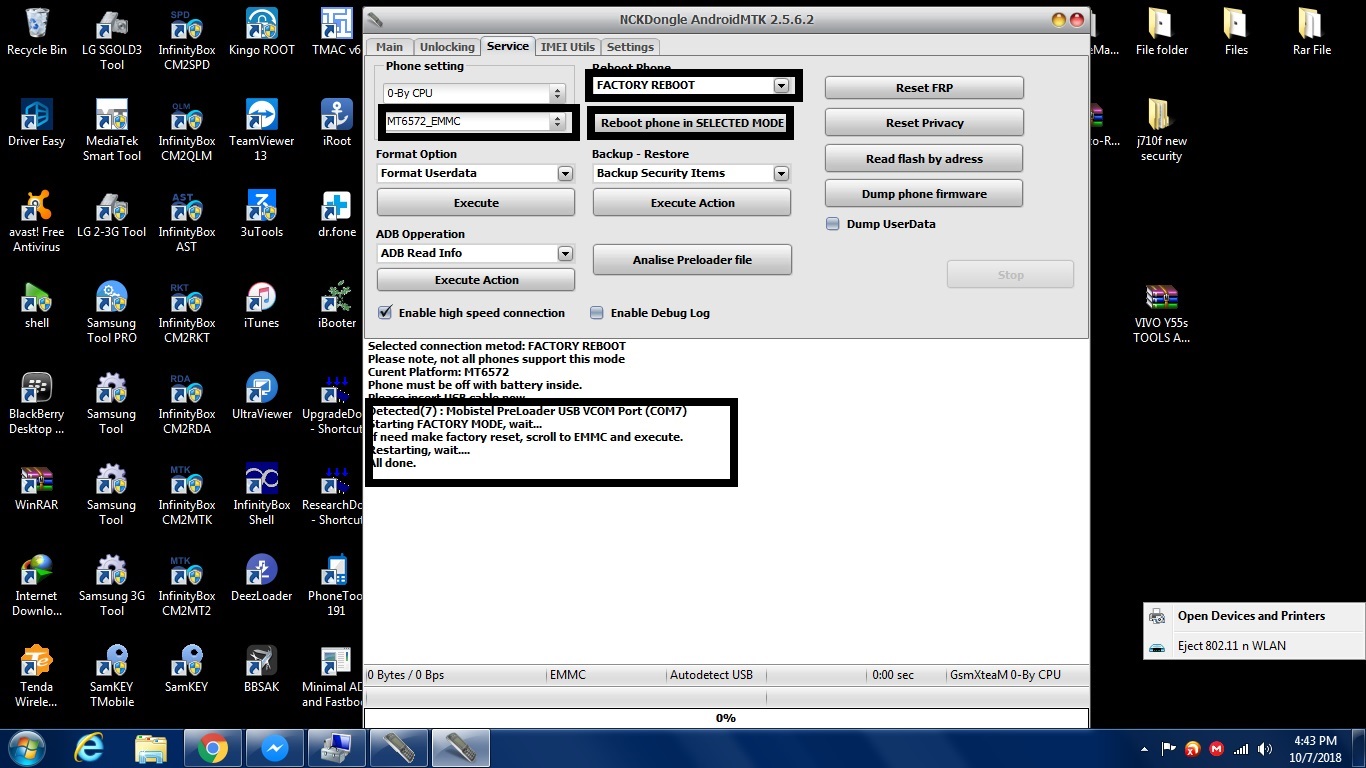Click the Windows Start button
This screenshot has width=1366, height=768.
point(27,748)
